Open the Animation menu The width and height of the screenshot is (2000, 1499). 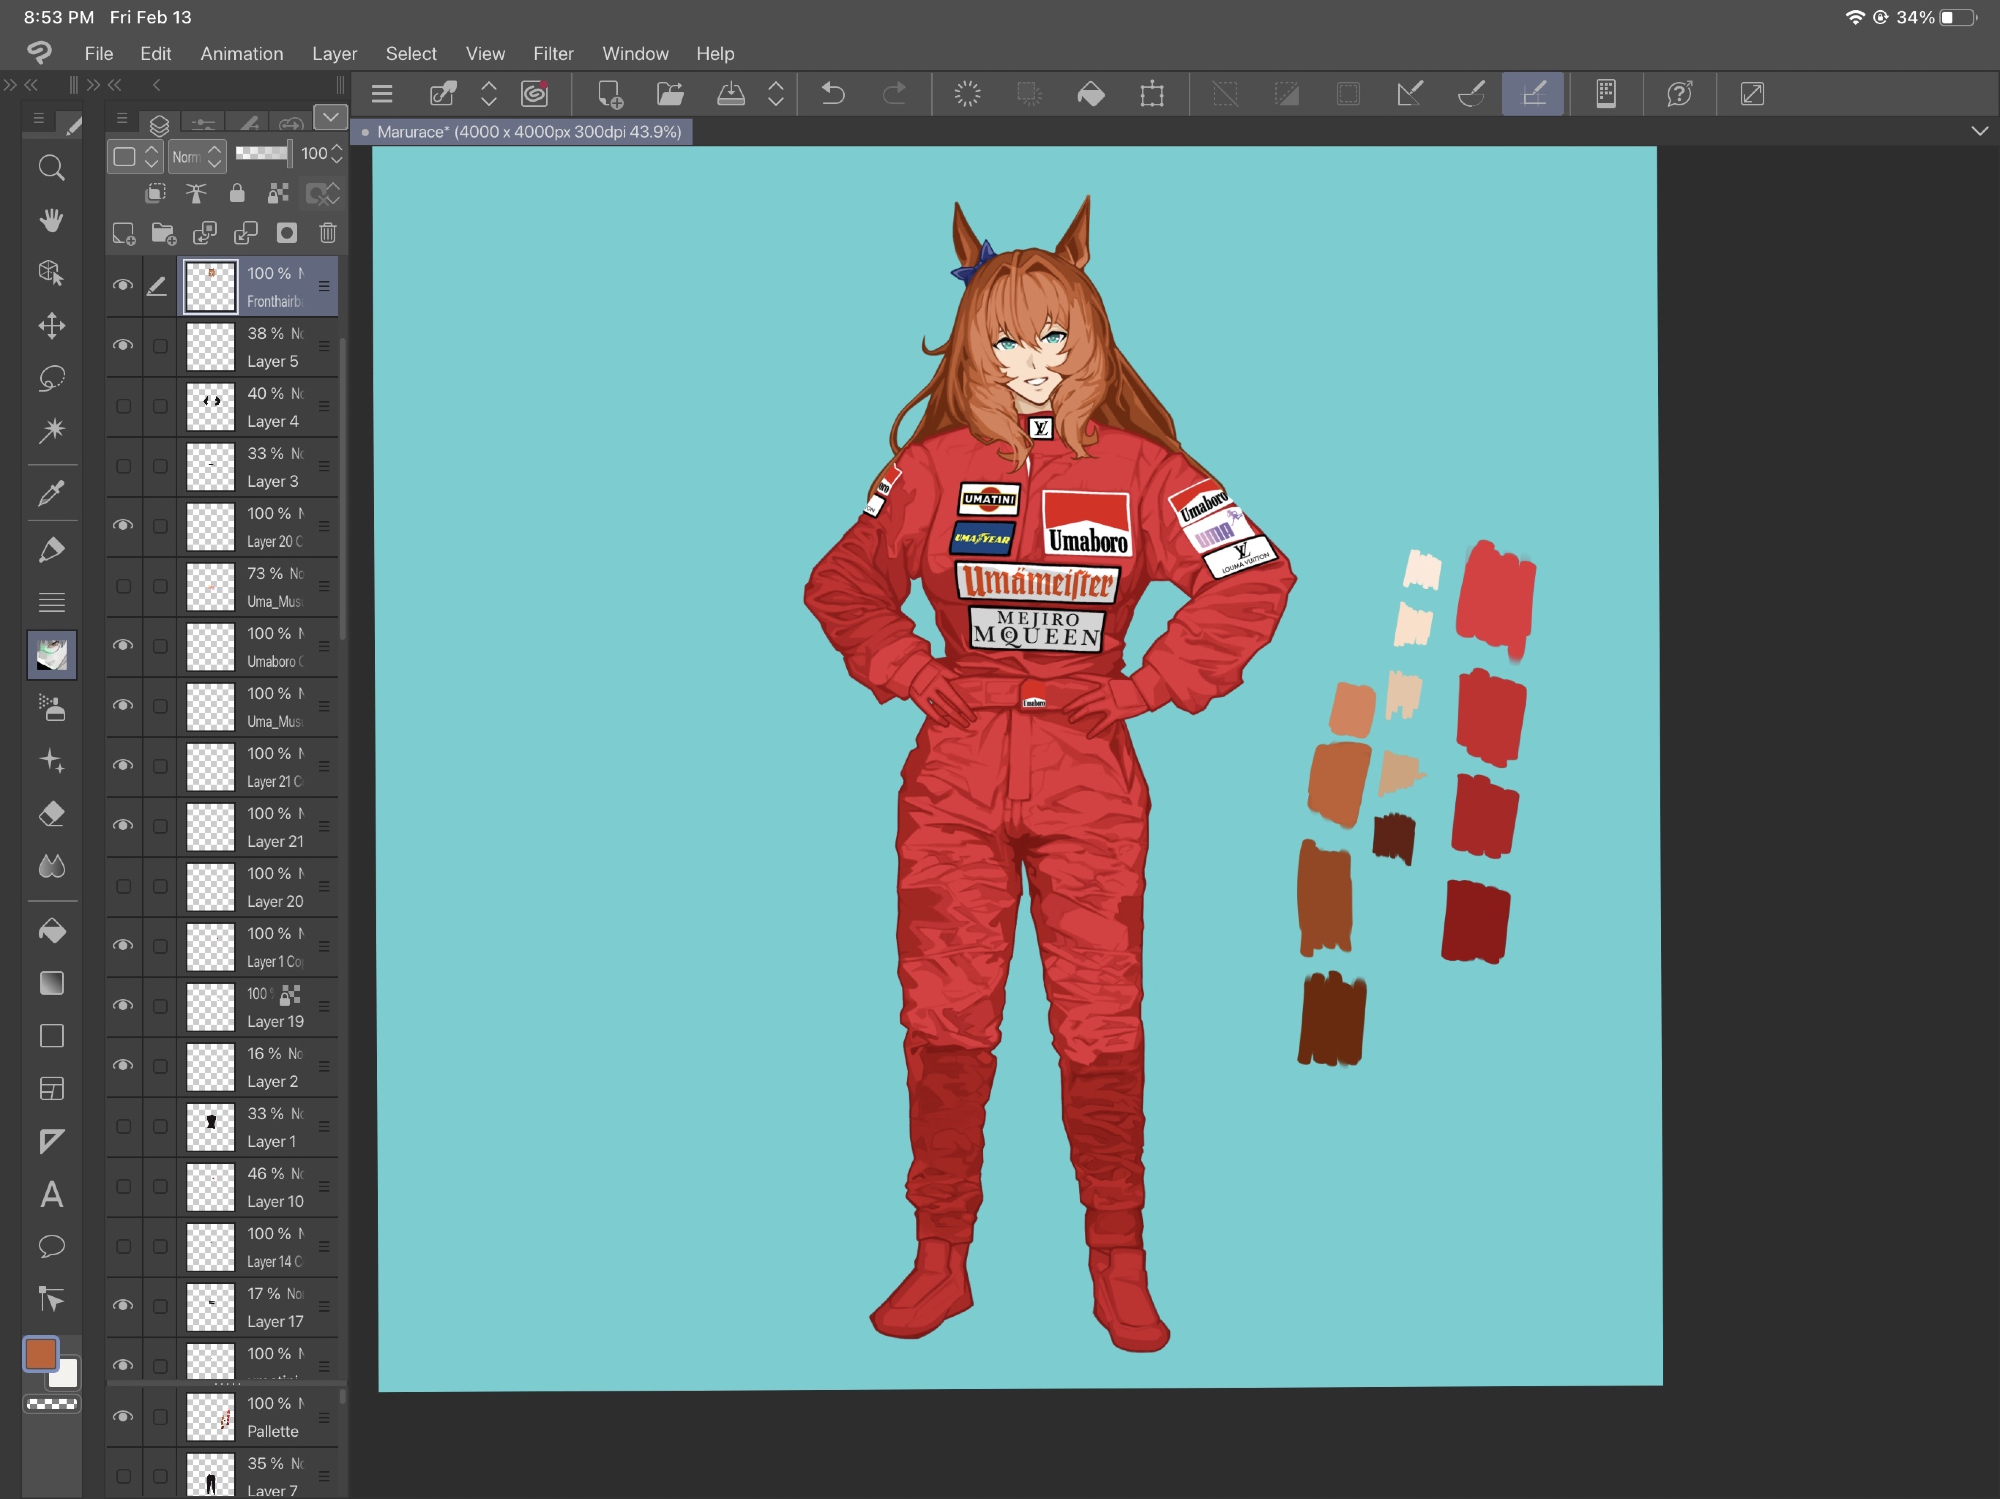[x=241, y=54]
